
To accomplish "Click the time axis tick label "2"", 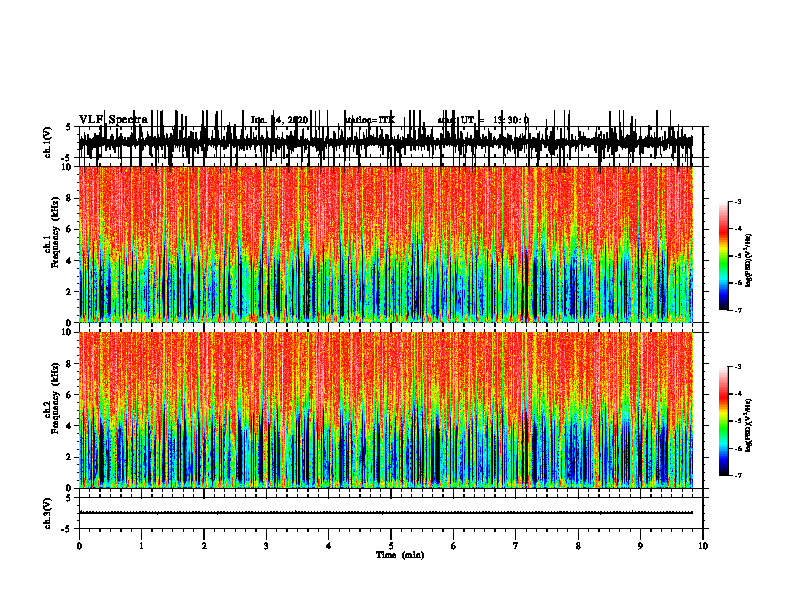I will pyautogui.click(x=204, y=546).
